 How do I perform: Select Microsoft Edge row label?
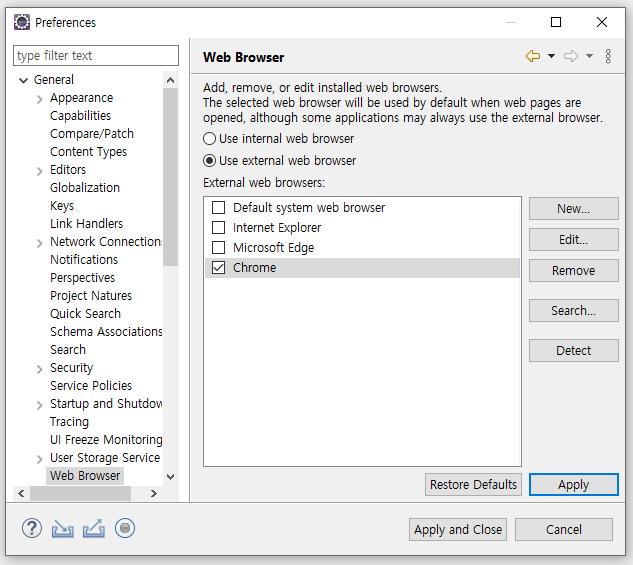pyautogui.click(x=273, y=248)
